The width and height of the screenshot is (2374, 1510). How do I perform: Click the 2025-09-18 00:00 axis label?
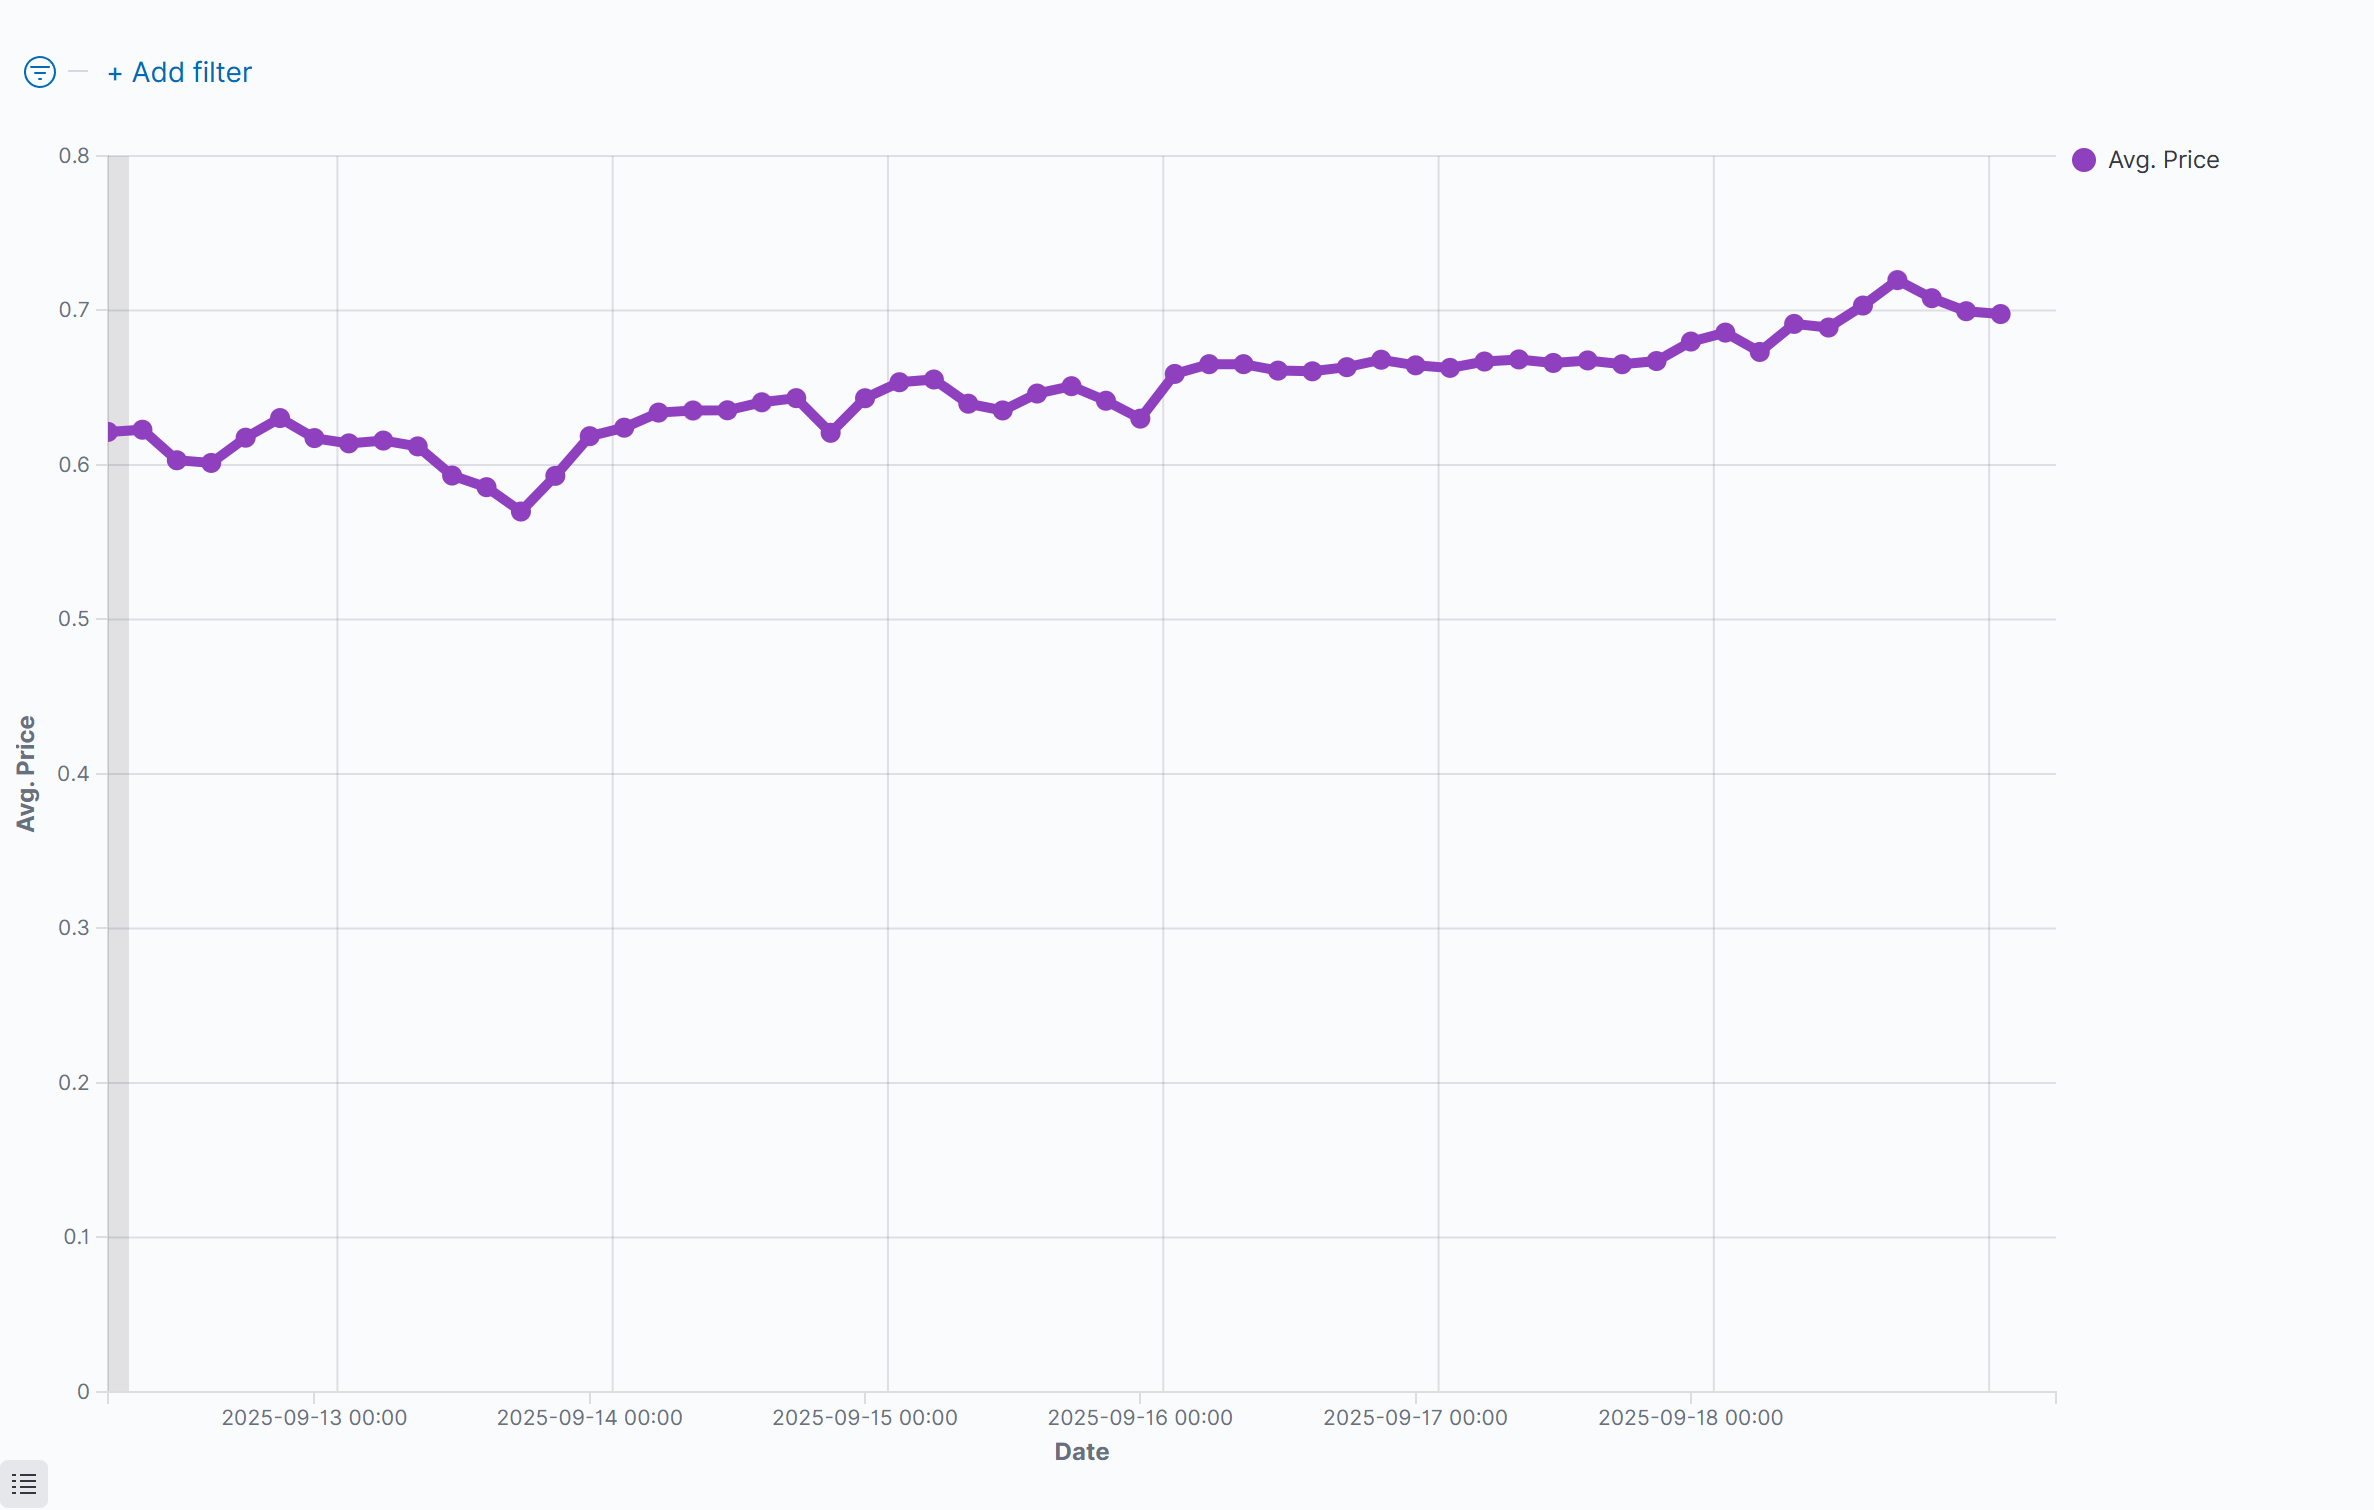[x=1690, y=1417]
